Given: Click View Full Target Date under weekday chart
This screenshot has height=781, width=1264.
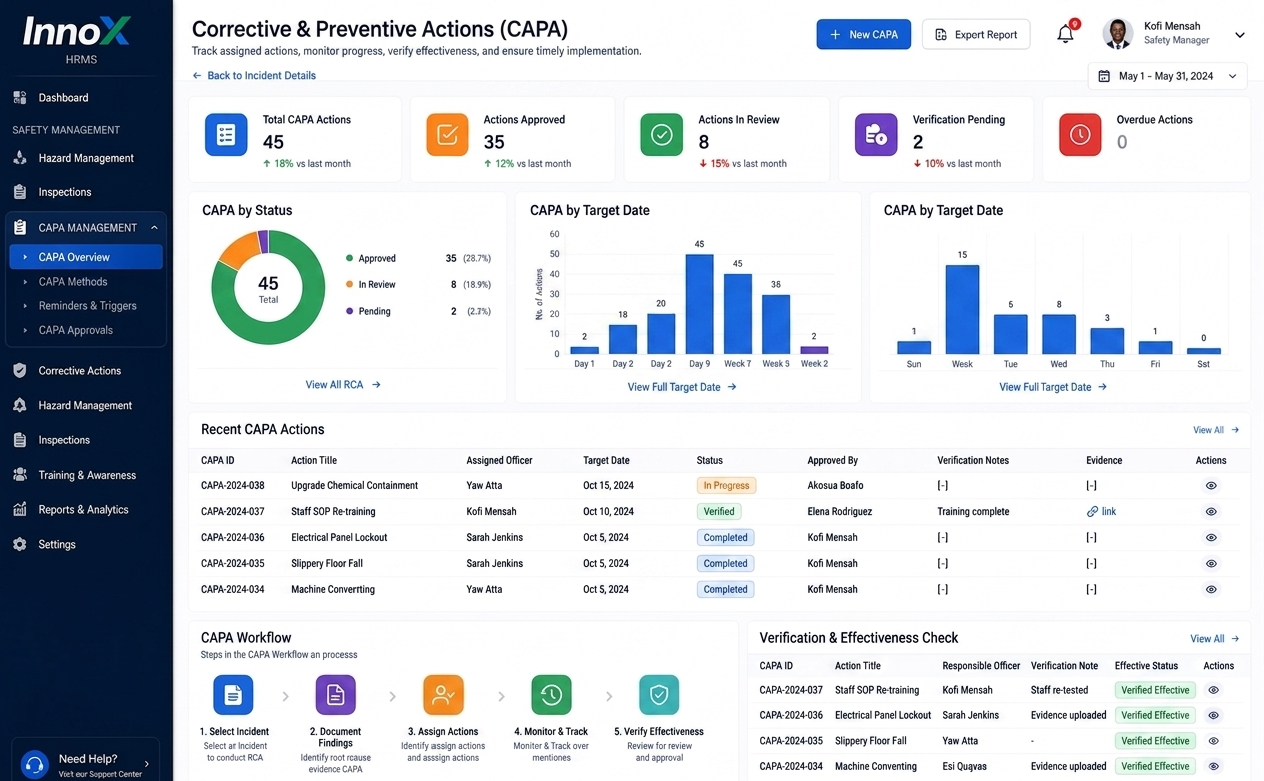Looking at the screenshot, I should (x=1053, y=387).
